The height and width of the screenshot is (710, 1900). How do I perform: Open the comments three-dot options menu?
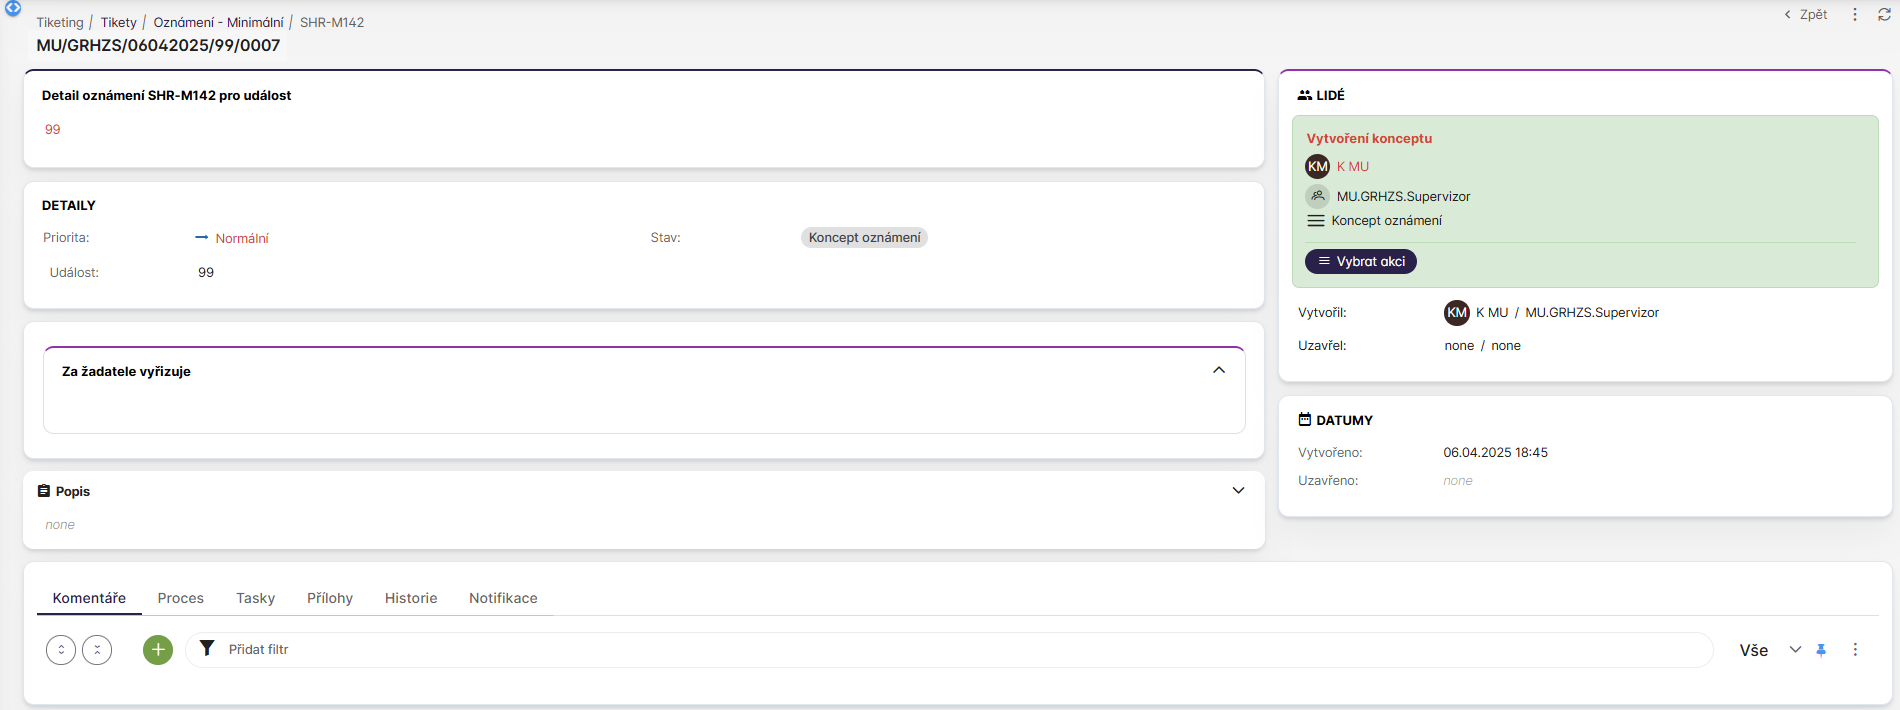pos(1855,650)
